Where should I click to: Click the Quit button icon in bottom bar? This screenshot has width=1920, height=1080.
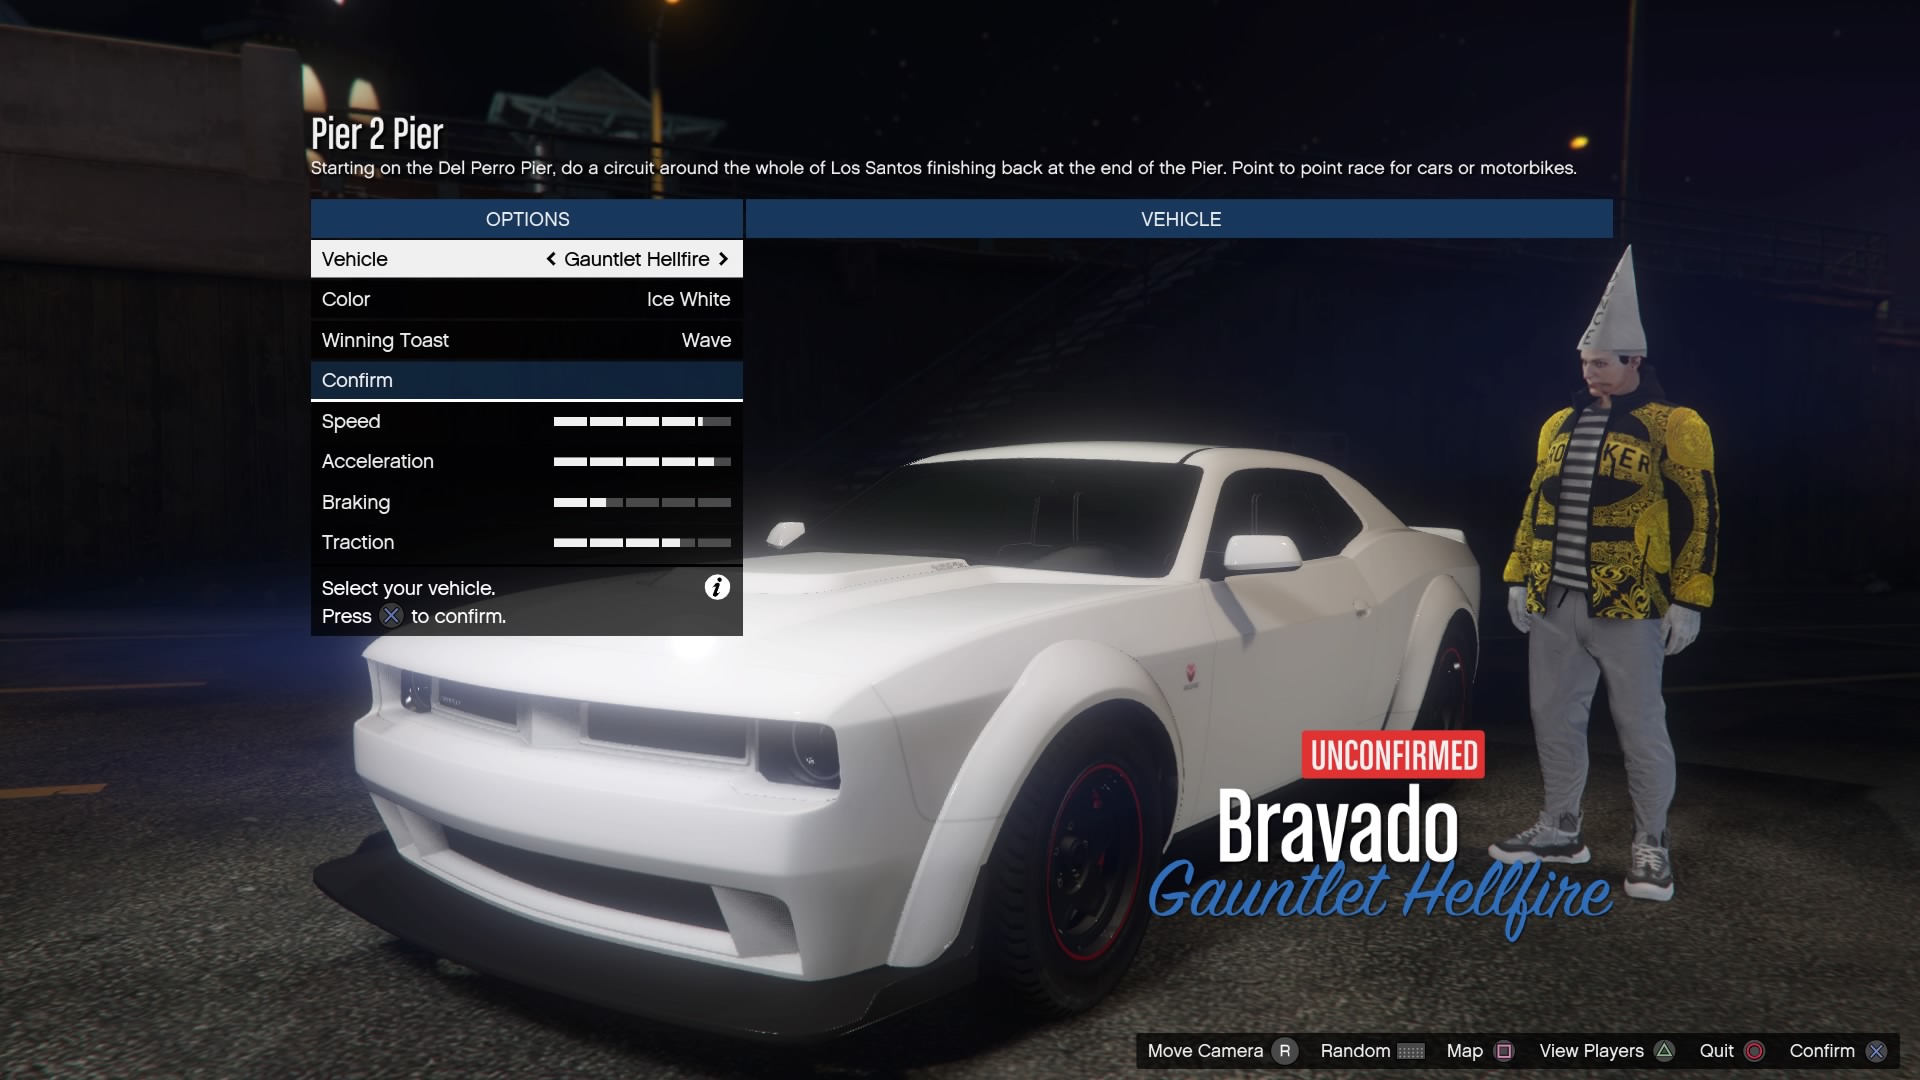click(1755, 1051)
